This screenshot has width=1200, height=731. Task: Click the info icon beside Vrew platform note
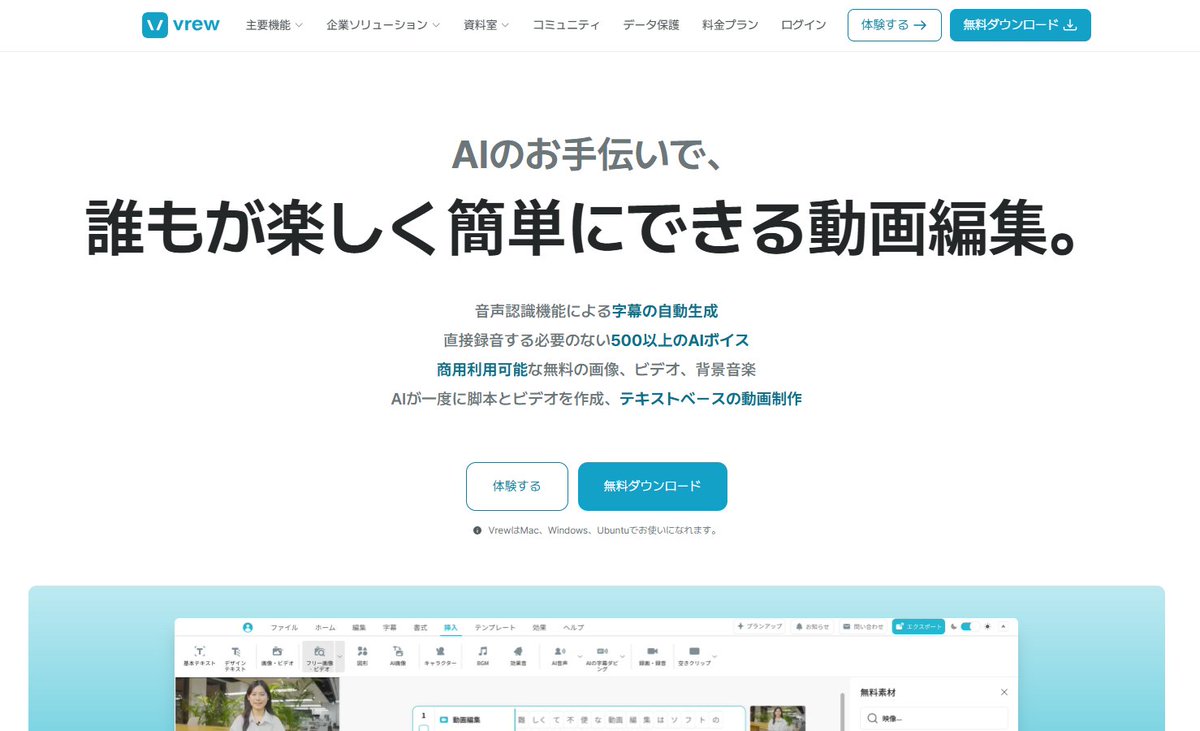point(478,531)
